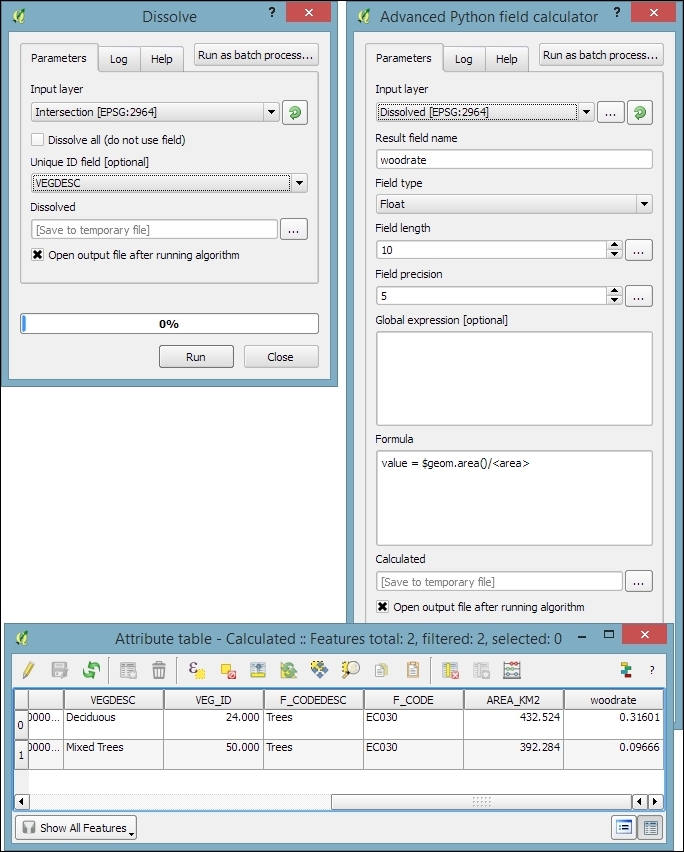
Task: Enable Dissolve all (do not use field)
Action: tap(37, 140)
